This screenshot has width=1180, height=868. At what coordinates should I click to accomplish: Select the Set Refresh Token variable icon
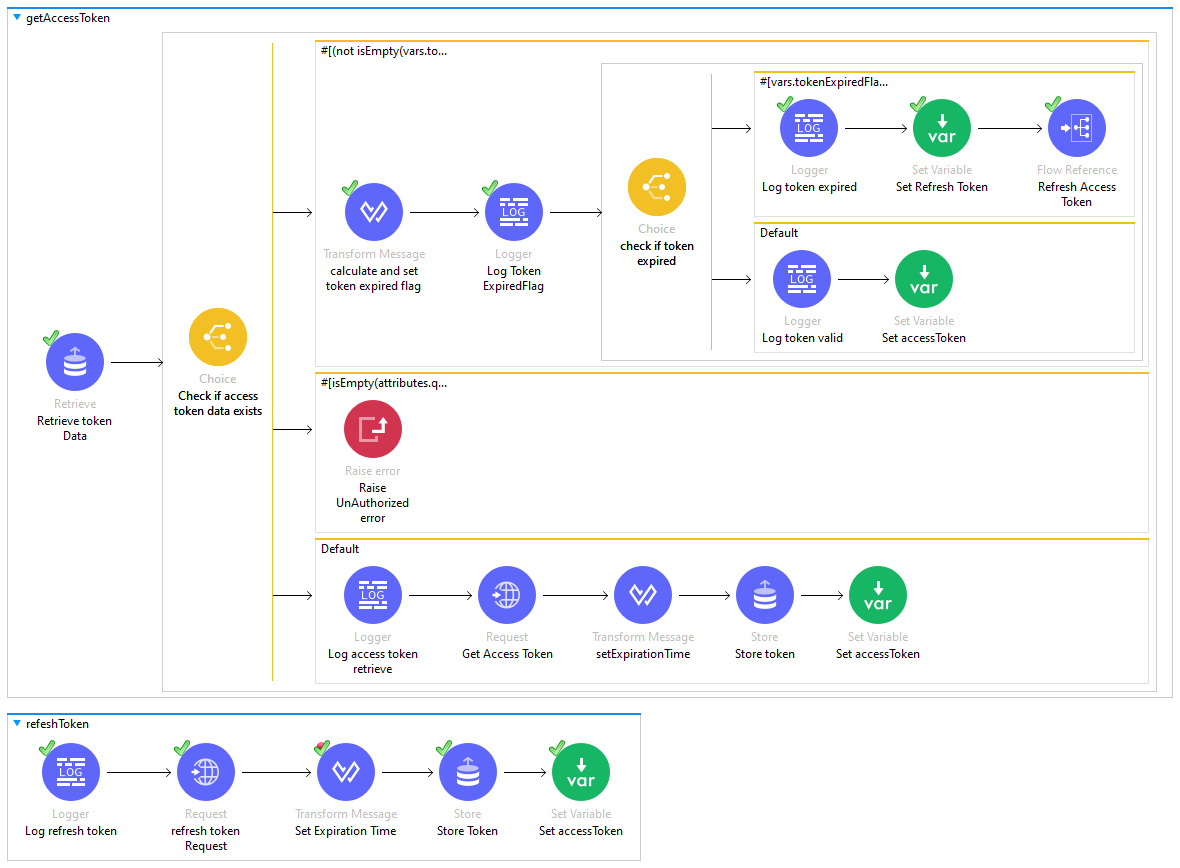tap(941, 129)
